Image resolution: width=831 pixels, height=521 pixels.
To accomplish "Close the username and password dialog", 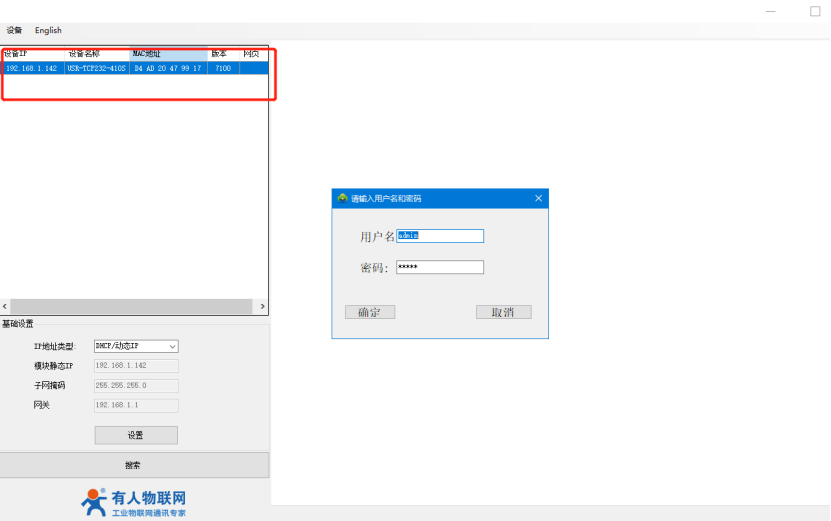I will coord(538,198).
